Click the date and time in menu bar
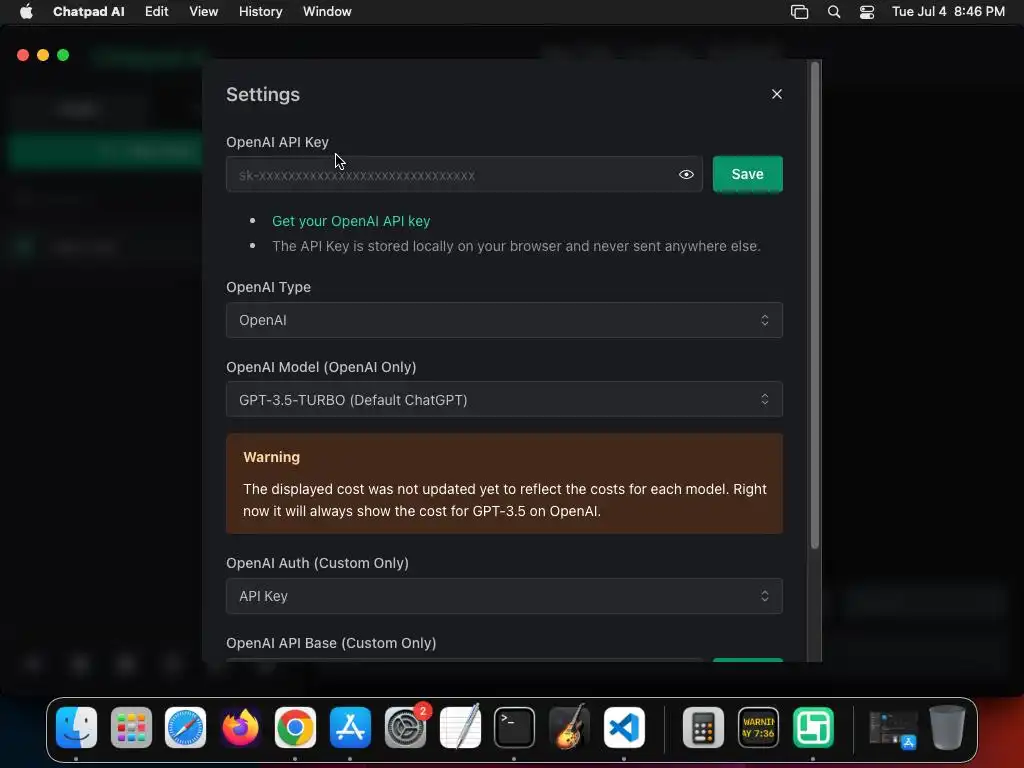 (x=948, y=12)
